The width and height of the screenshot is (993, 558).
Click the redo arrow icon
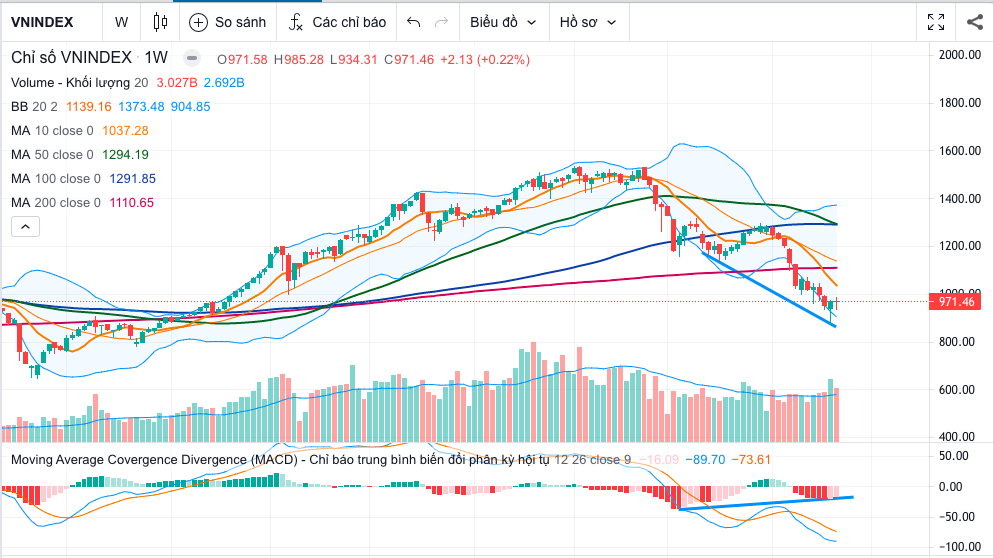[x=441, y=23]
